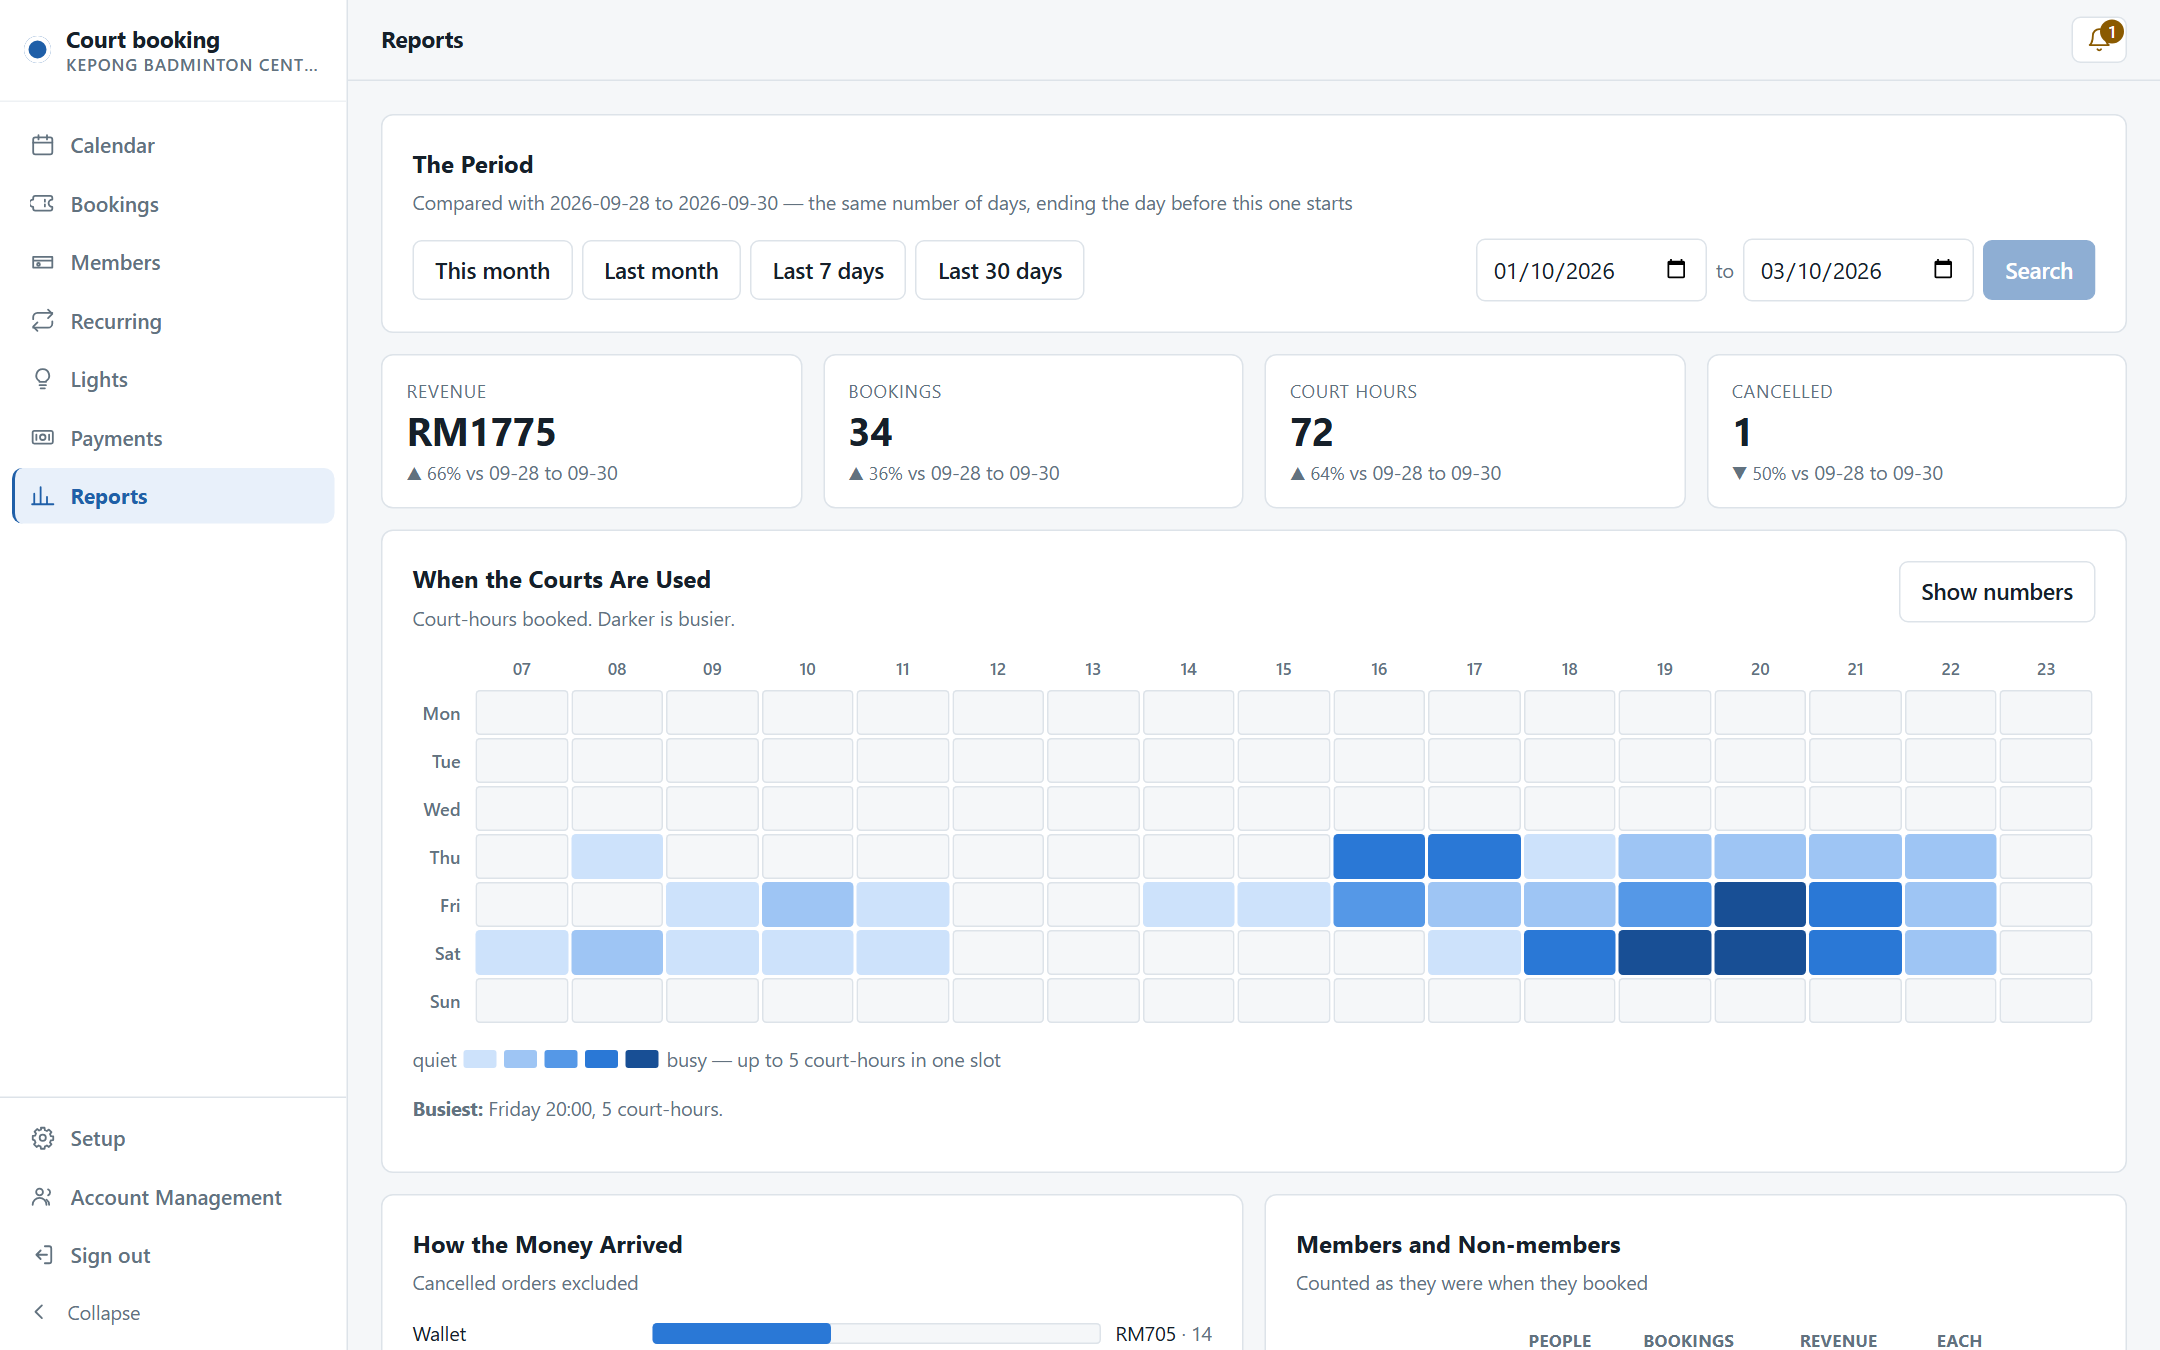Click the Members card icon
The height and width of the screenshot is (1350, 2160).
[42, 262]
